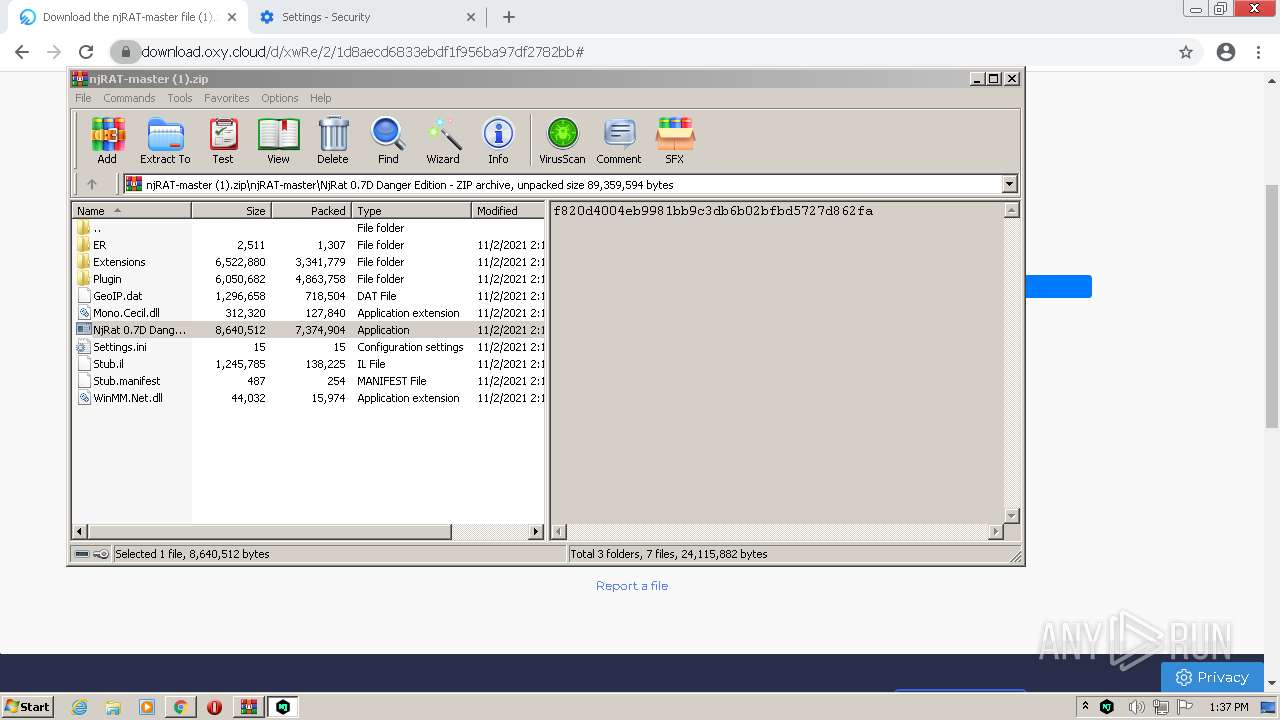The width and height of the screenshot is (1280, 720).
Task: Click the Add toolbar icon in WinRAR
Action: click(x=107, y=140)
